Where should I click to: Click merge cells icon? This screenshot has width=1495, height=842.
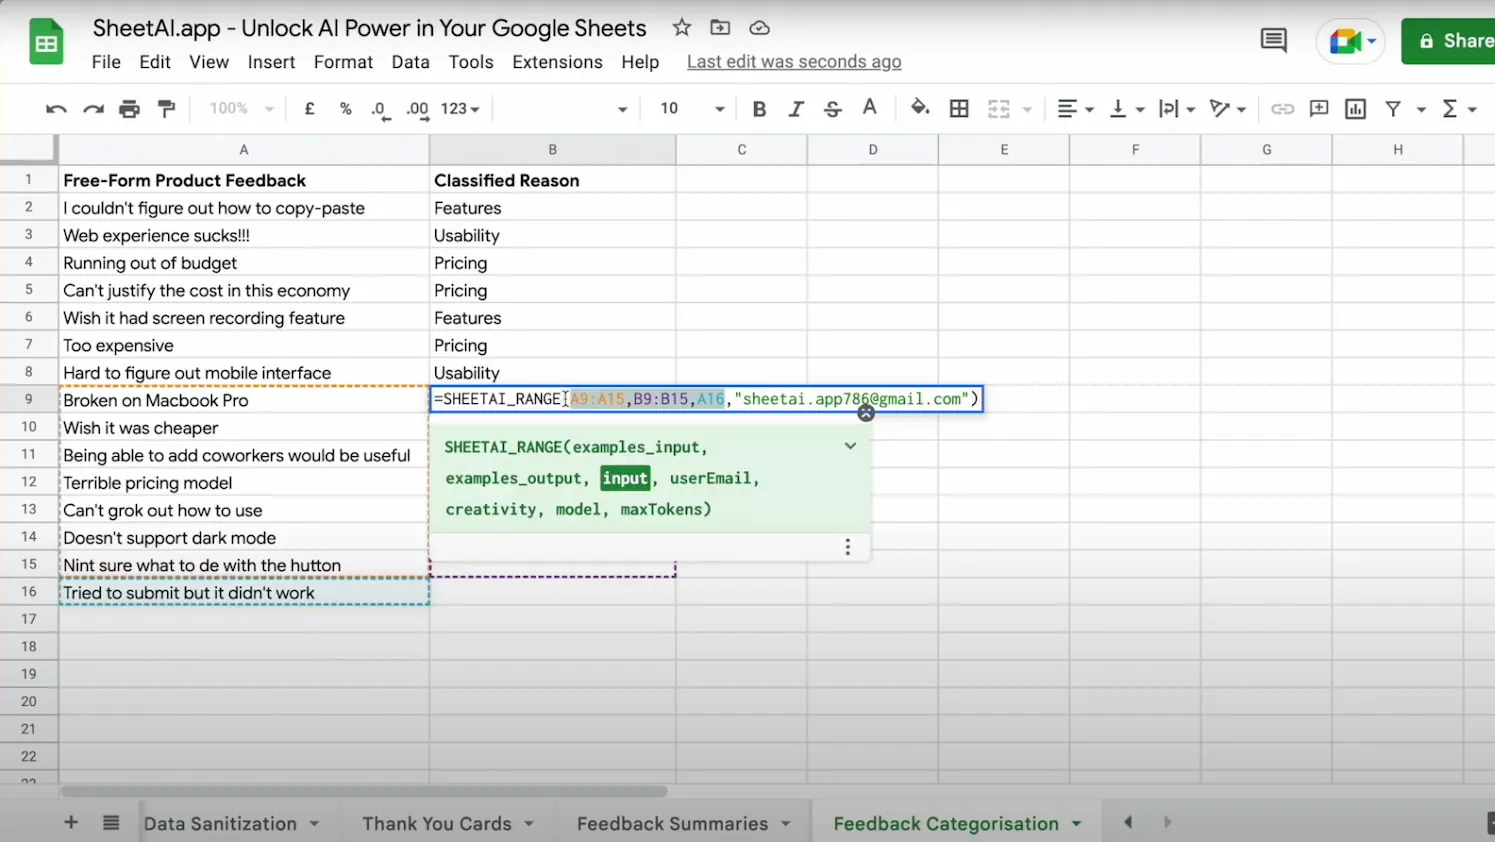(998, 109)
